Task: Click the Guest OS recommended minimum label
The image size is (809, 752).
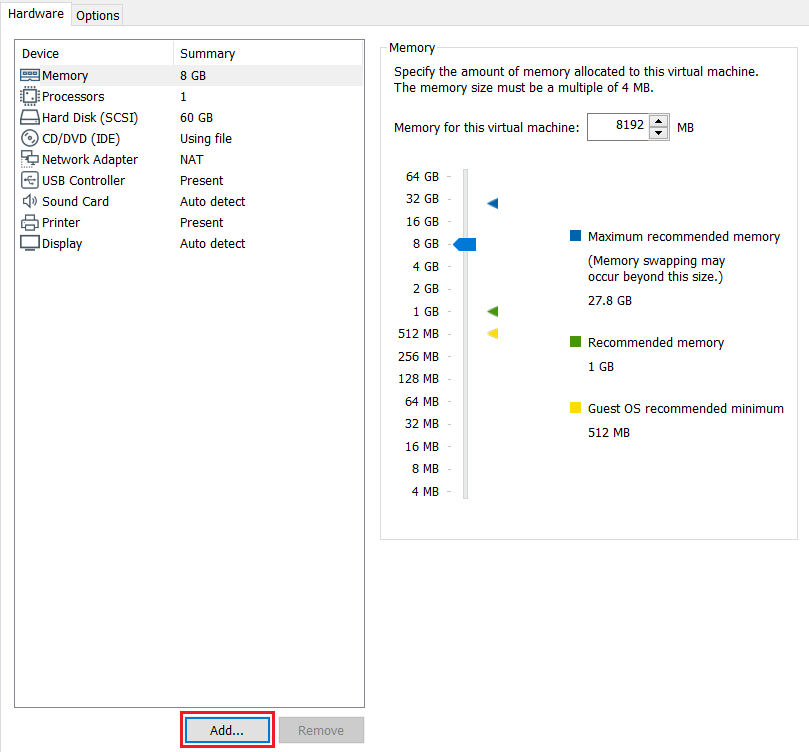Action: pos(686,408)
